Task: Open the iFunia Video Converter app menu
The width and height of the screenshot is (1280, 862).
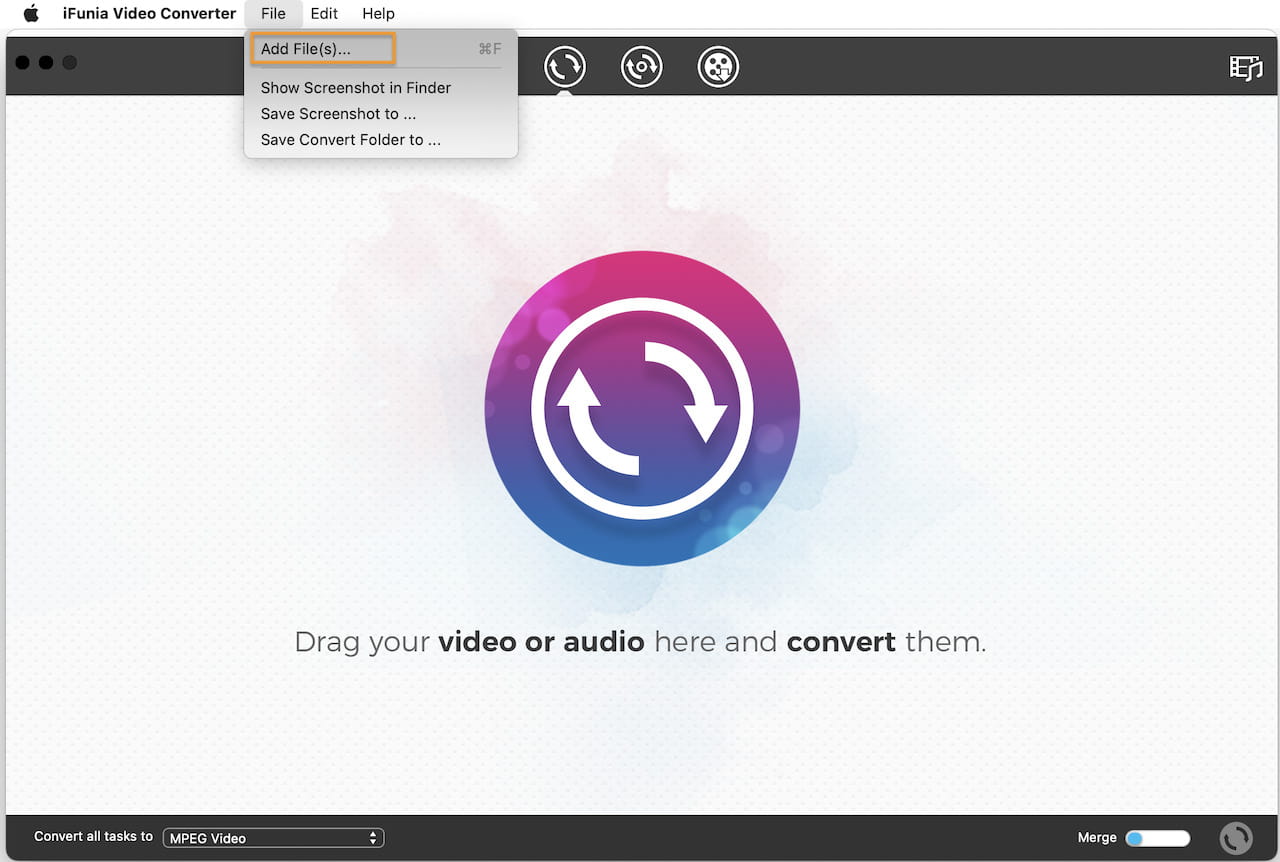Action: 149,14
